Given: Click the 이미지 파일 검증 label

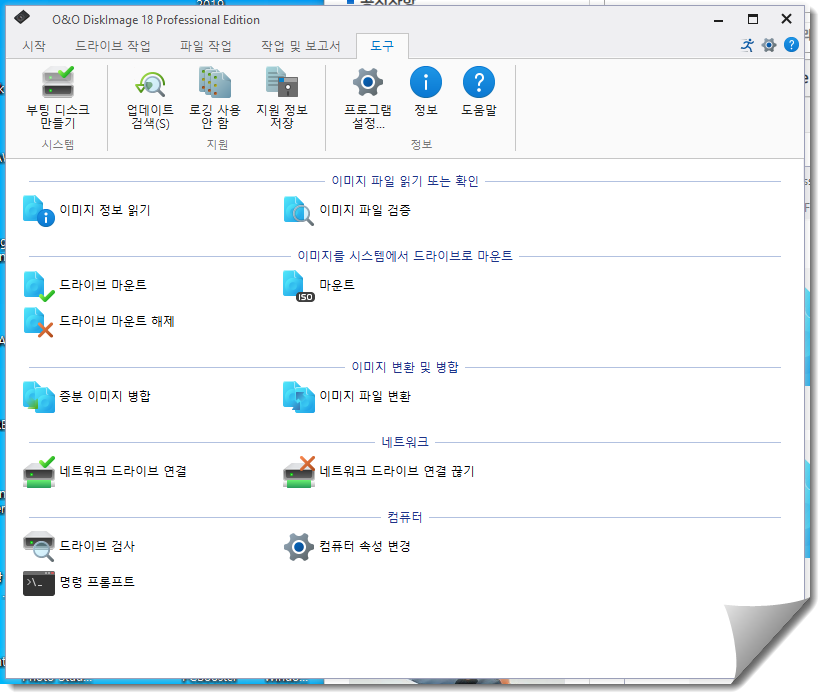Looking at the screenshot, I should [365, 210].
